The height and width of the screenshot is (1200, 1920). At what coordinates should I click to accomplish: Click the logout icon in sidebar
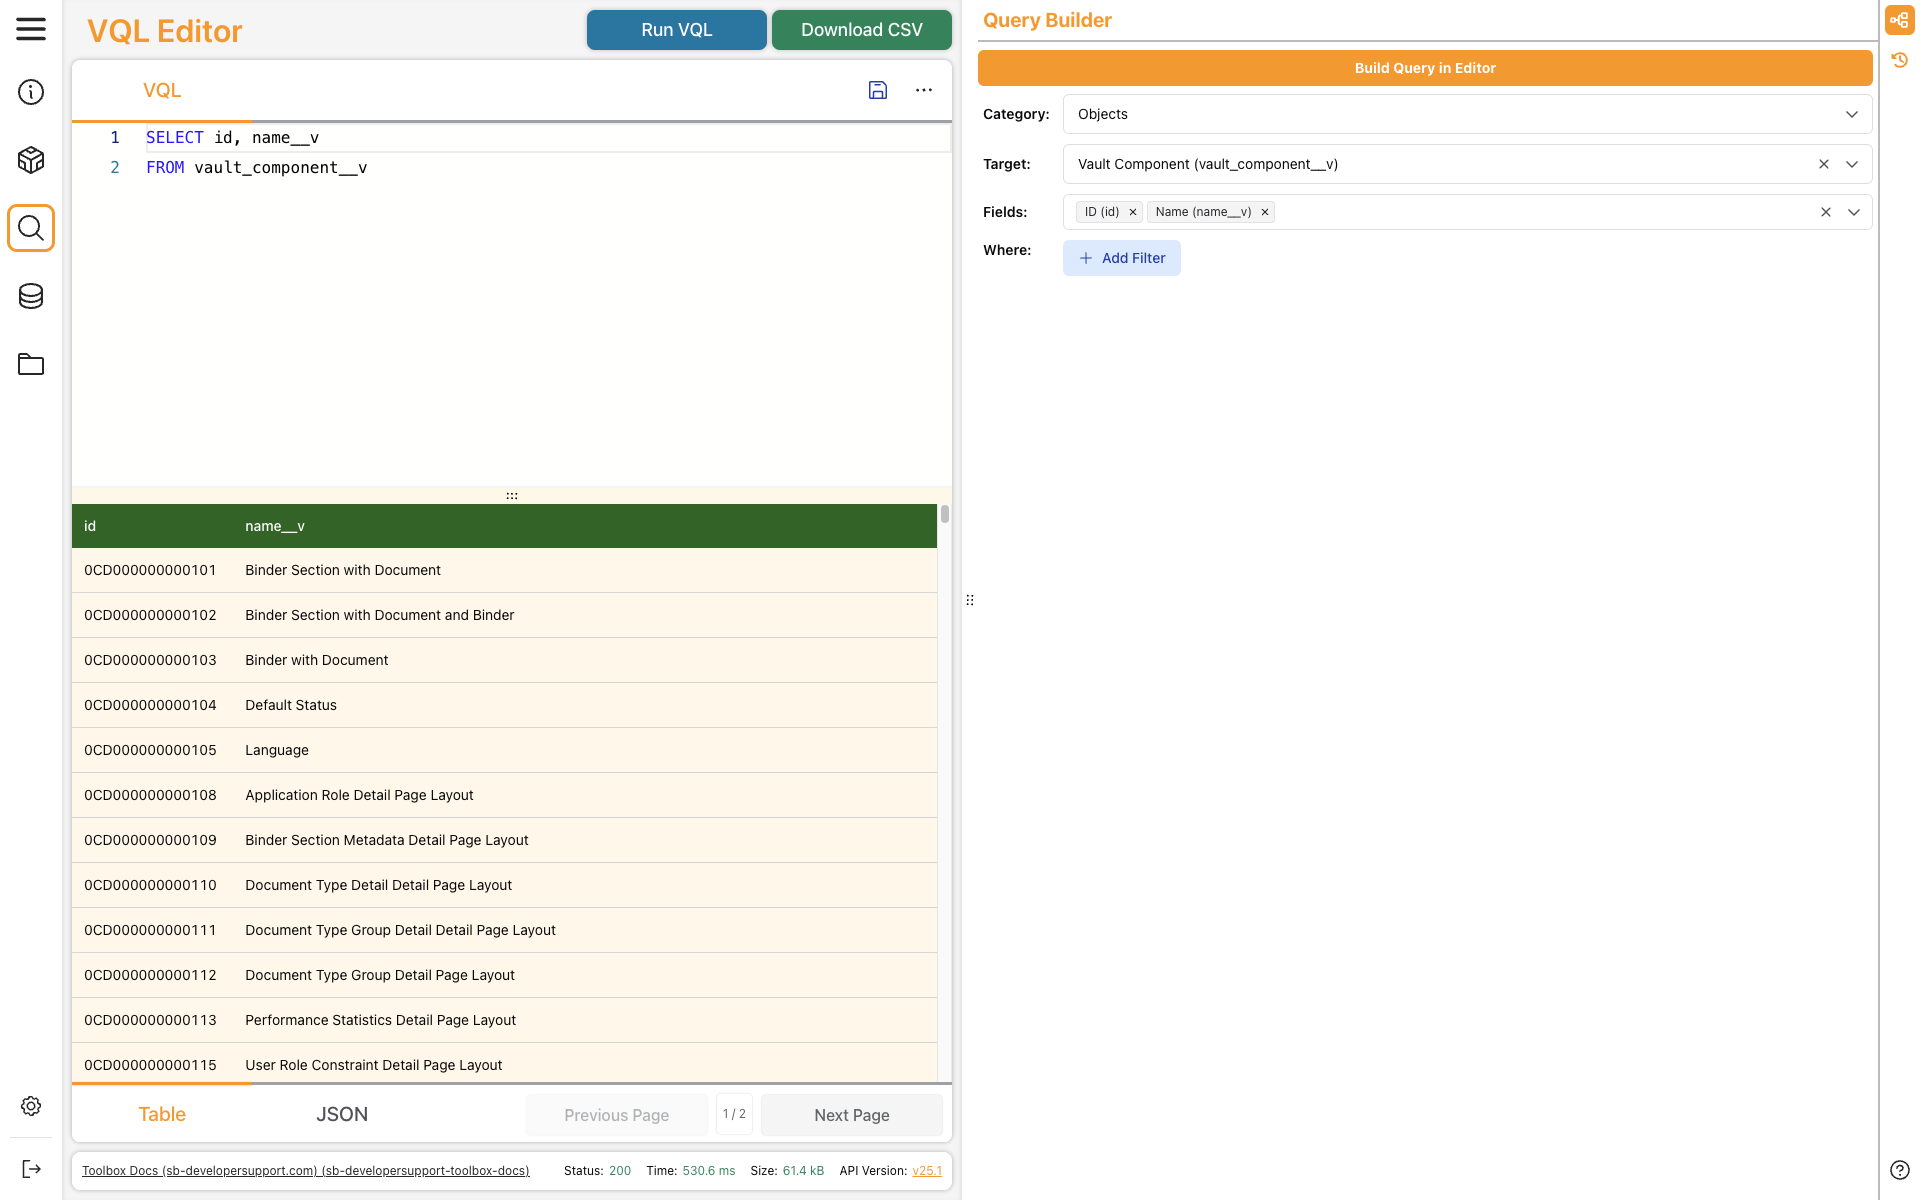click(x=31, y=1169)
